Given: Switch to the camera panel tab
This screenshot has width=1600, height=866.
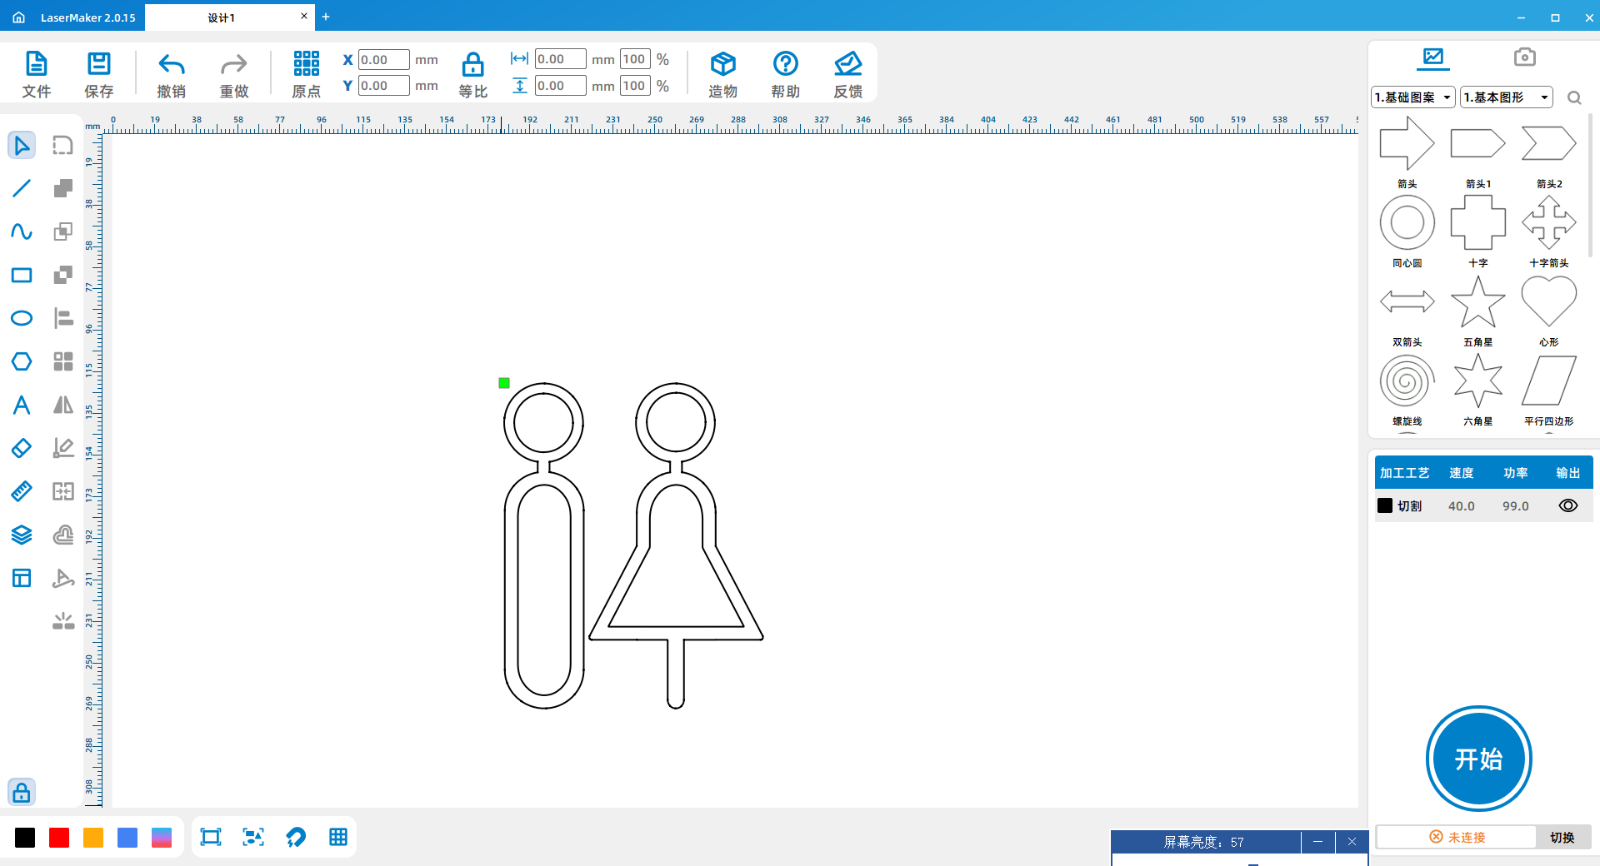Looking at the screenshot, I should click(x=1524, y=57).
